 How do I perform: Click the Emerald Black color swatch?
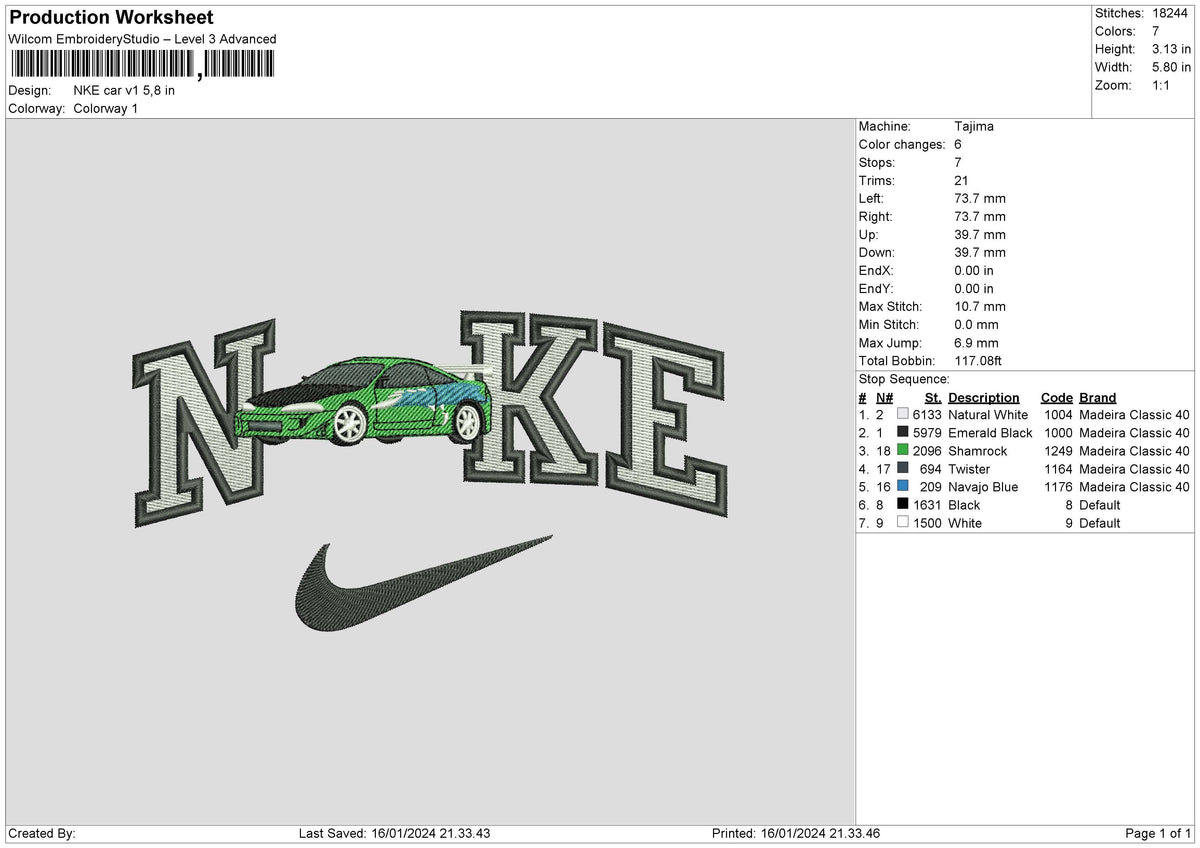pyautogui.click(x=903, y=433)
